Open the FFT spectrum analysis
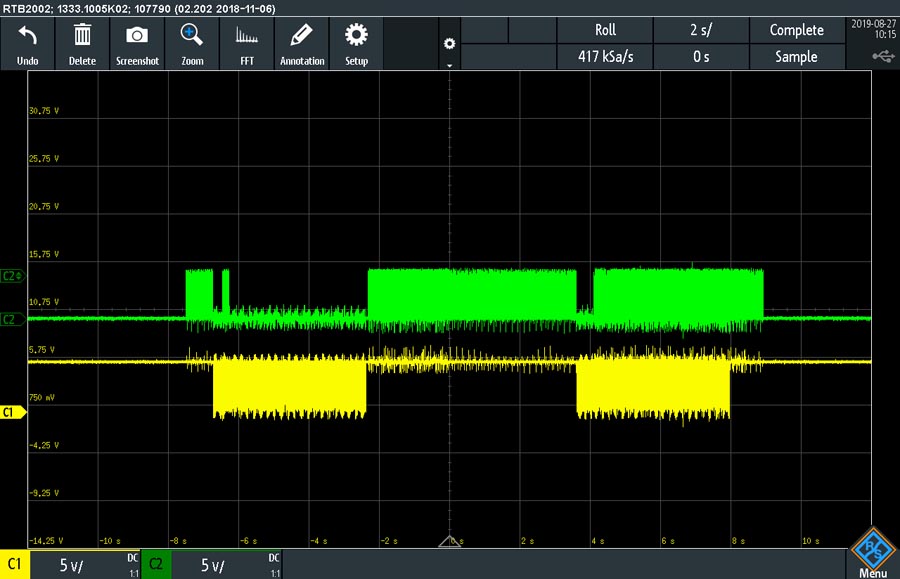The image size is (900, 579). (x=247, y=36)
